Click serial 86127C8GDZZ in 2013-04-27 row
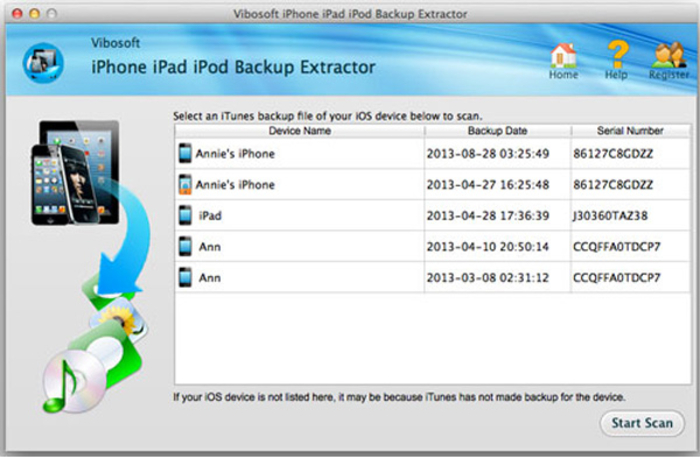The height and width of the screenshot is (459, 700). tap(613, 184)
